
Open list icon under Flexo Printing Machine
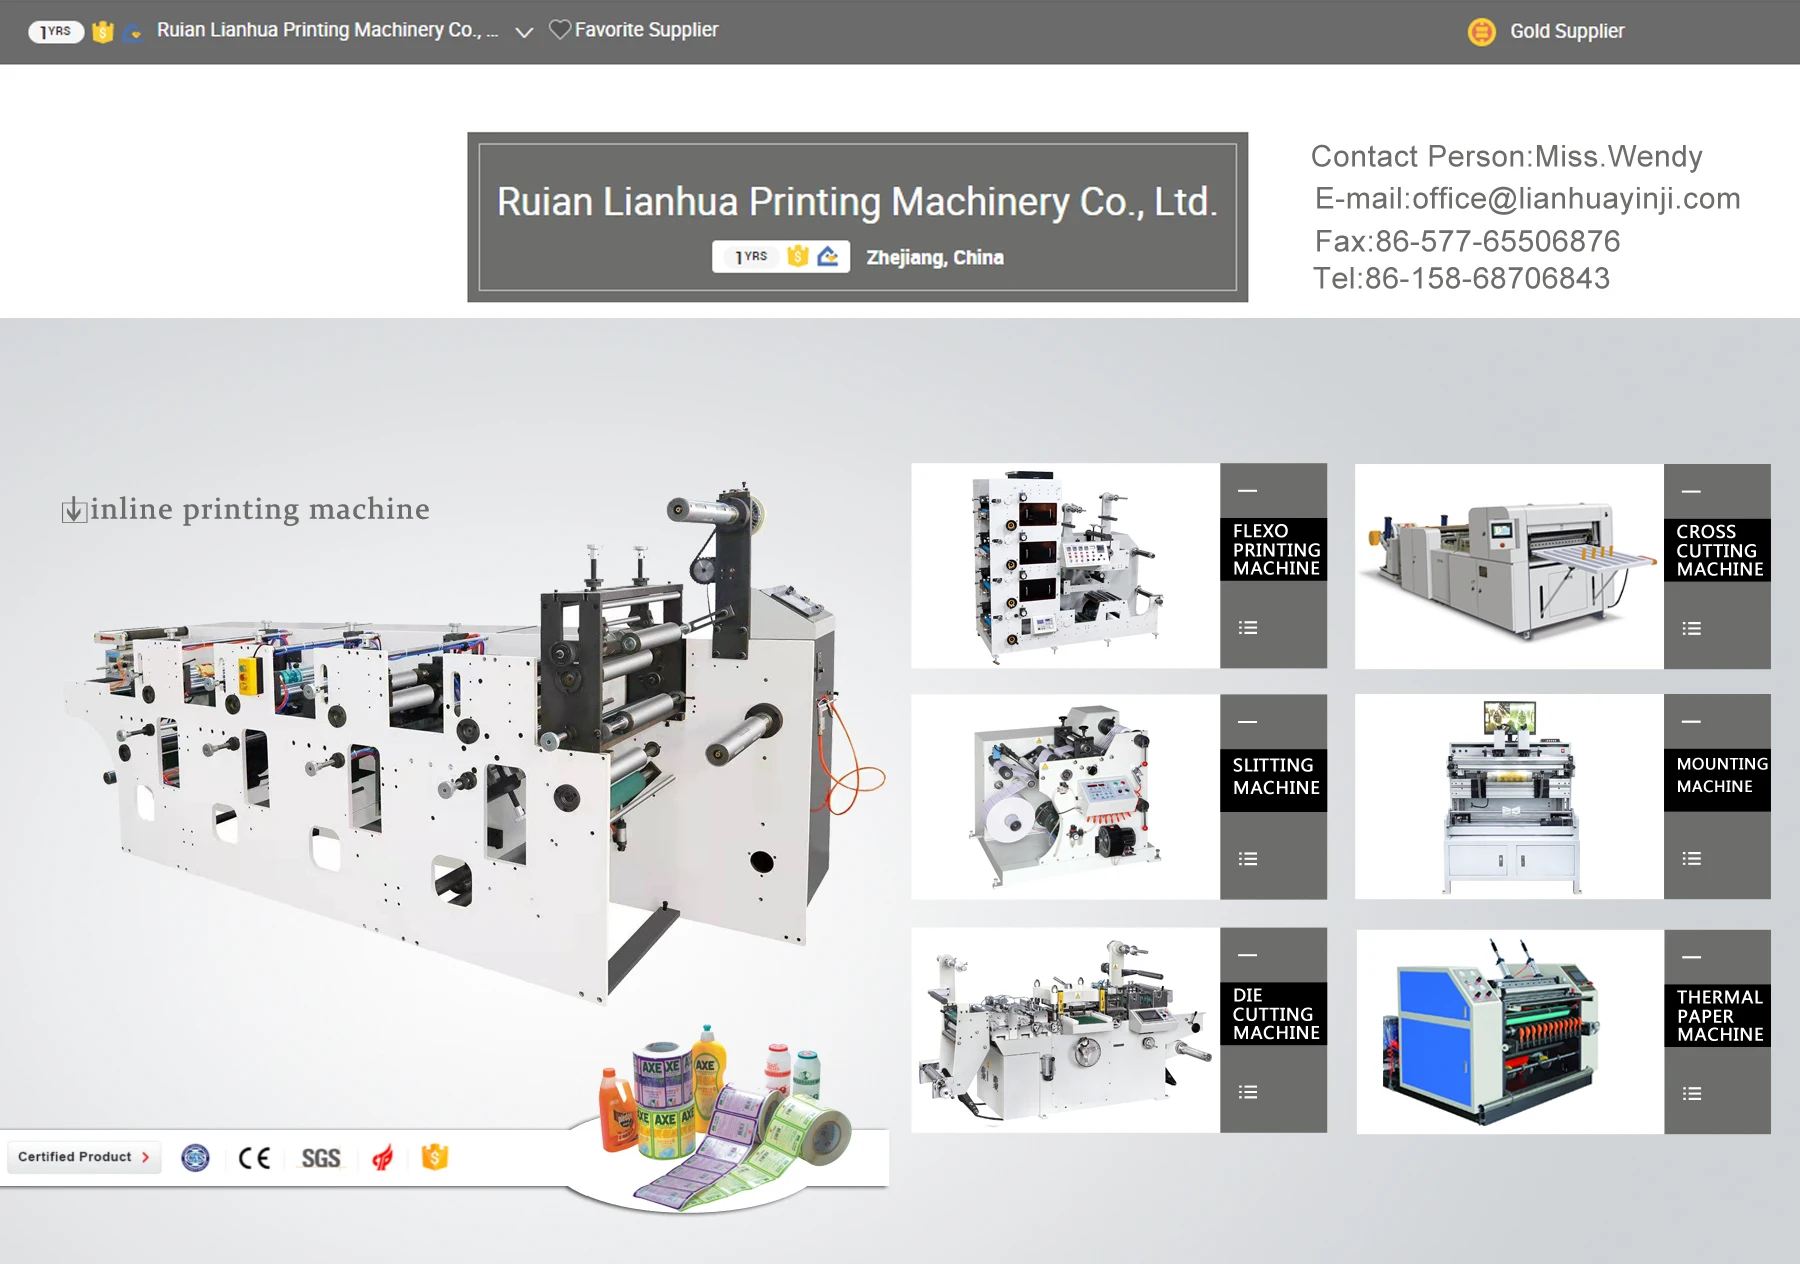pos(1247,628)
